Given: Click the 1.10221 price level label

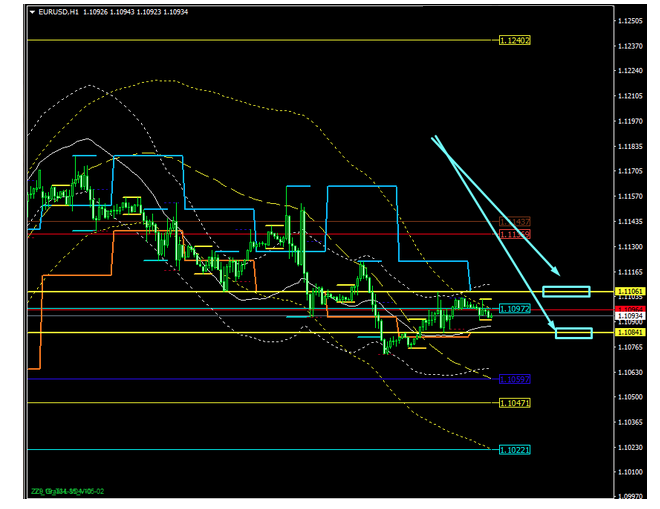Looking at the screenshot, I should coord(514,449).
